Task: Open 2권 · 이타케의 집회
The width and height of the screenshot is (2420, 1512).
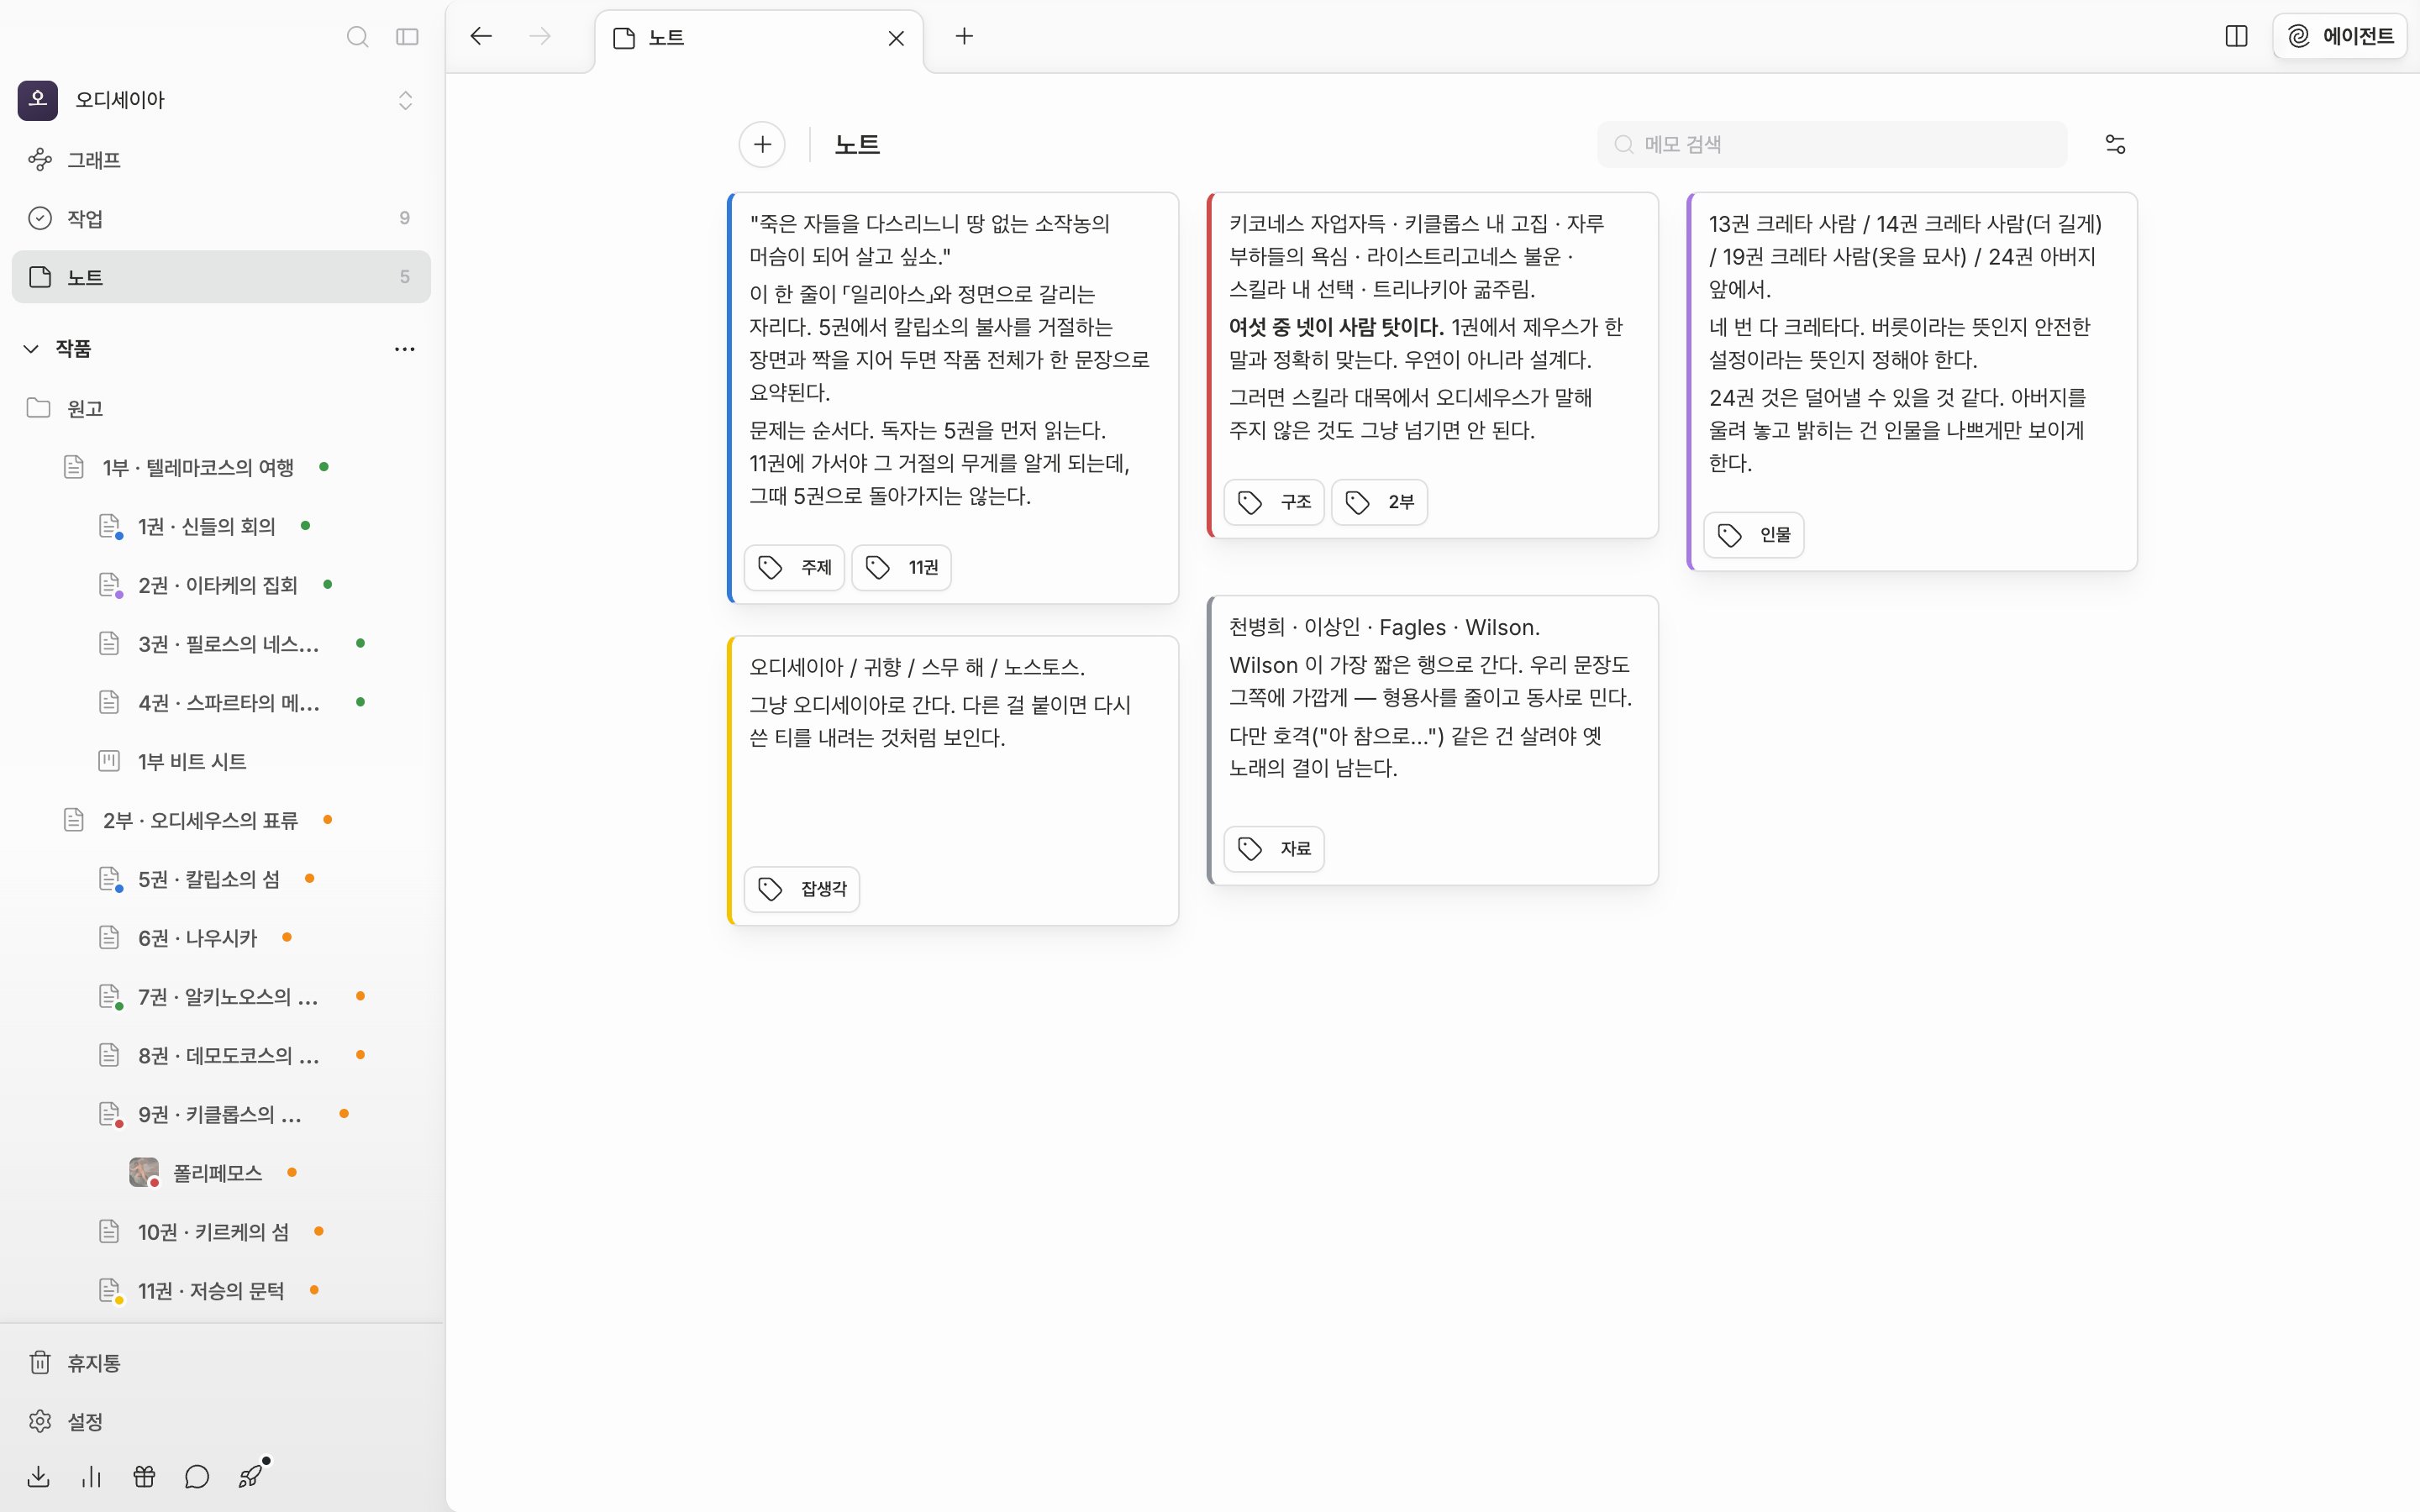Action: tap(221, 585)
